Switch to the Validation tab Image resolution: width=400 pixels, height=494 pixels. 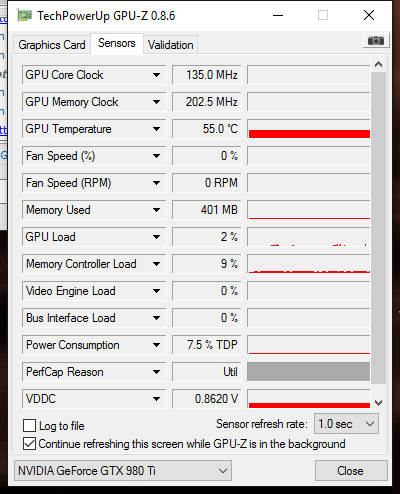pyautogui.click(x=171, y=45)
